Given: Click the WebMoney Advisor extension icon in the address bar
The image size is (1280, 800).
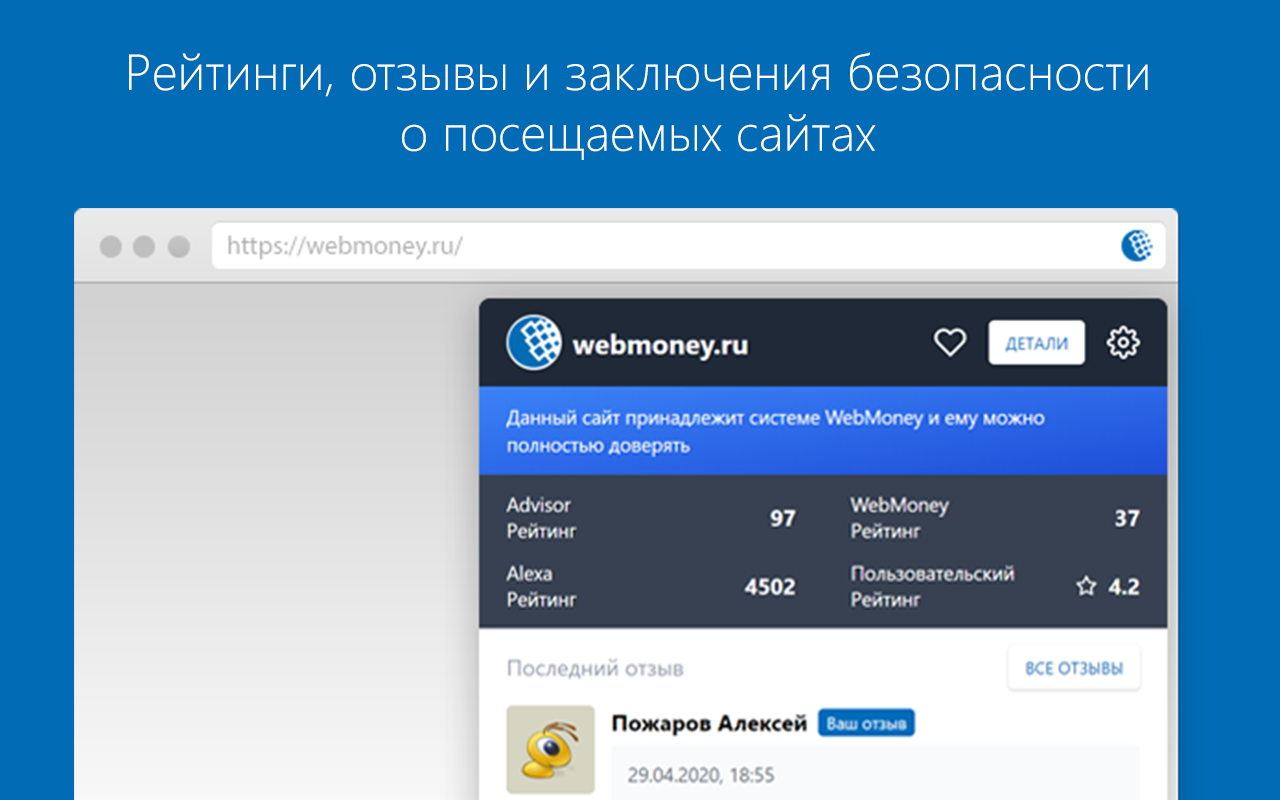Looking at the screenshot, I should [x=1139, y=245].
